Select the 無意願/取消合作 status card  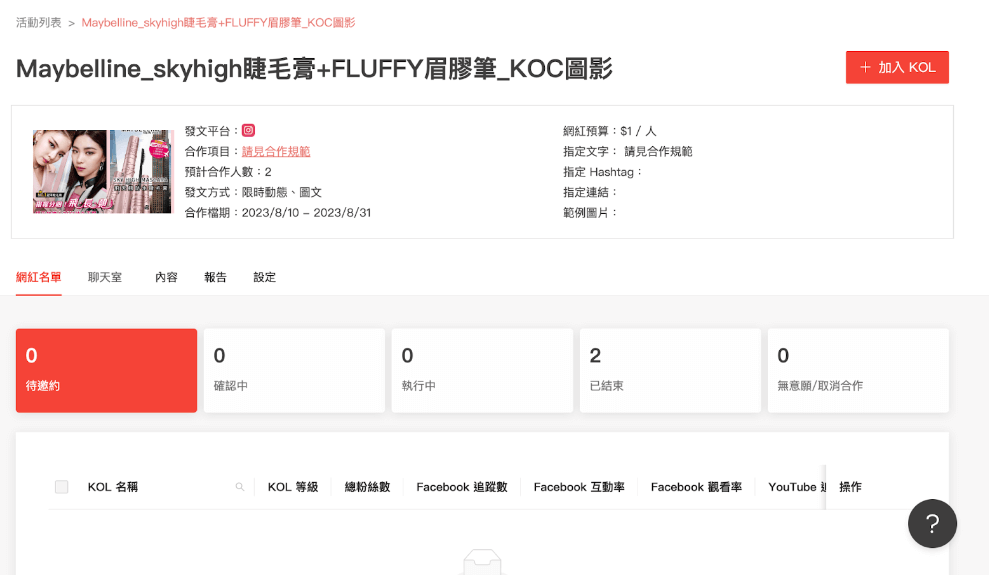point(858,371)
